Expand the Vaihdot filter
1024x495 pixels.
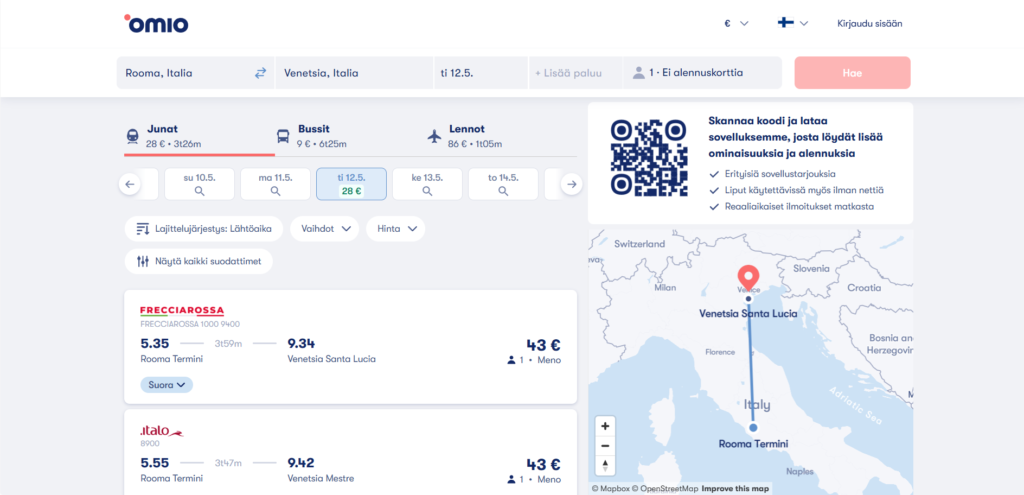pyautogui.click(x=324, y=229)
